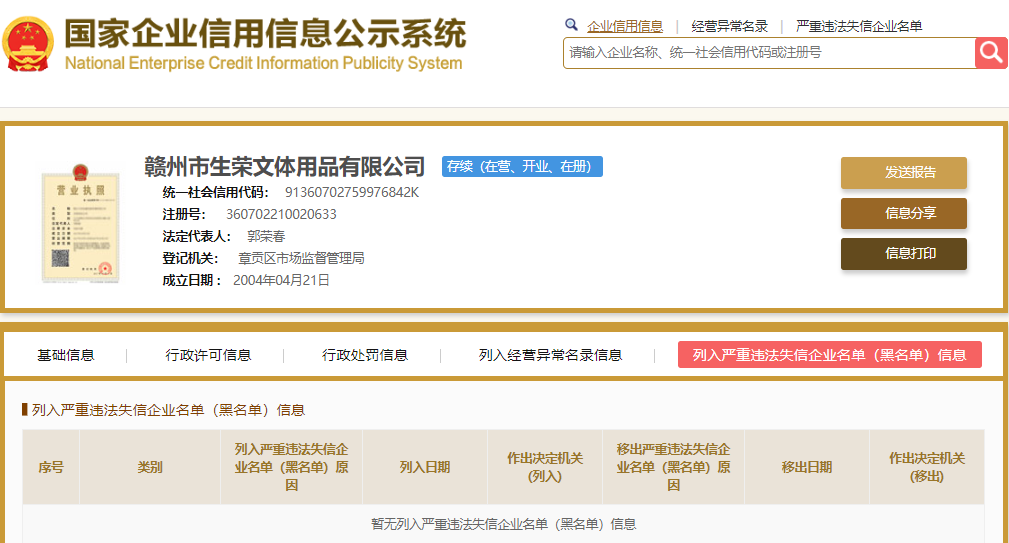Screen dimensions: 1009x543
Task: Open the 列入经营异常名录信息 tab
Action: 550,355
